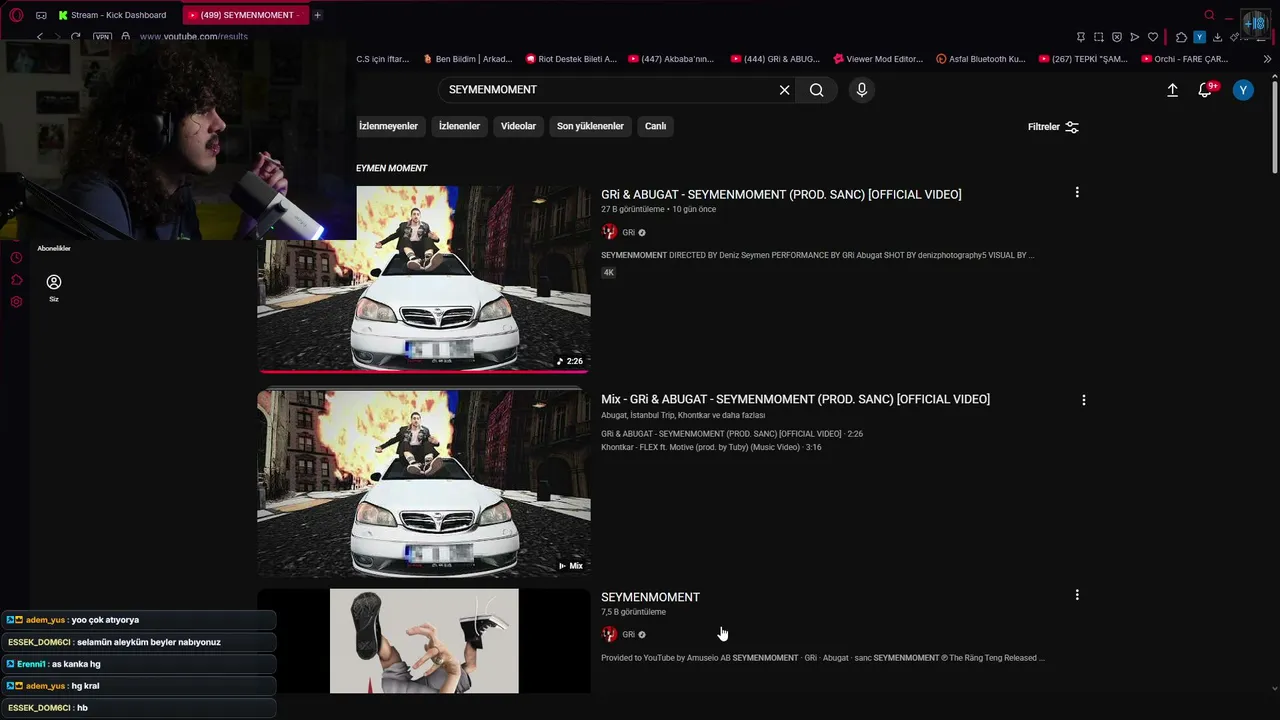The width and height of the screenshot is (1280, 720).
Task: Open the 'Viewer Mod Editor...' bookmark
Action: [x=878, y=59]
